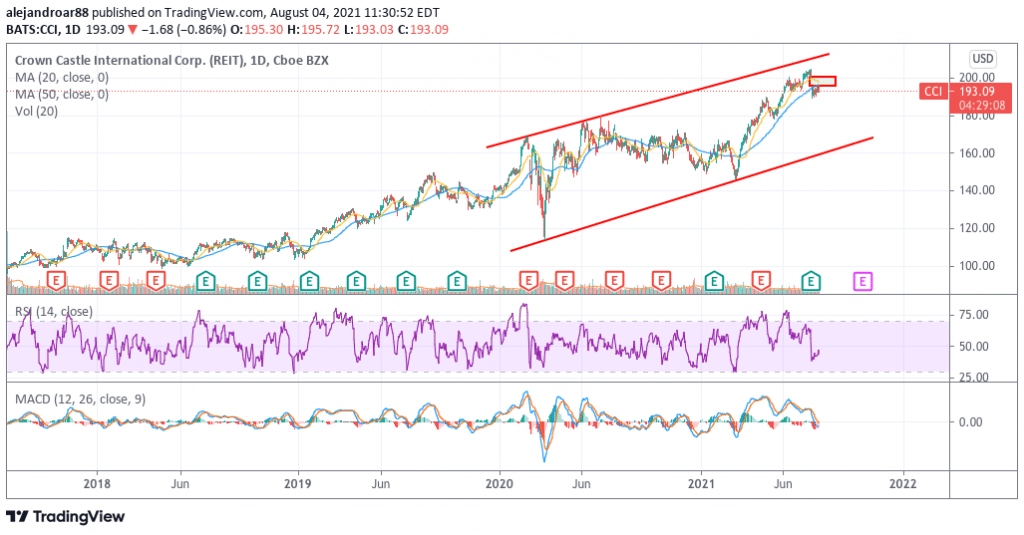Image resolution: width=1024 pixels, height=535 pixels.
Task: Click the 2022 date label on time axis
Action: point(903,484)
